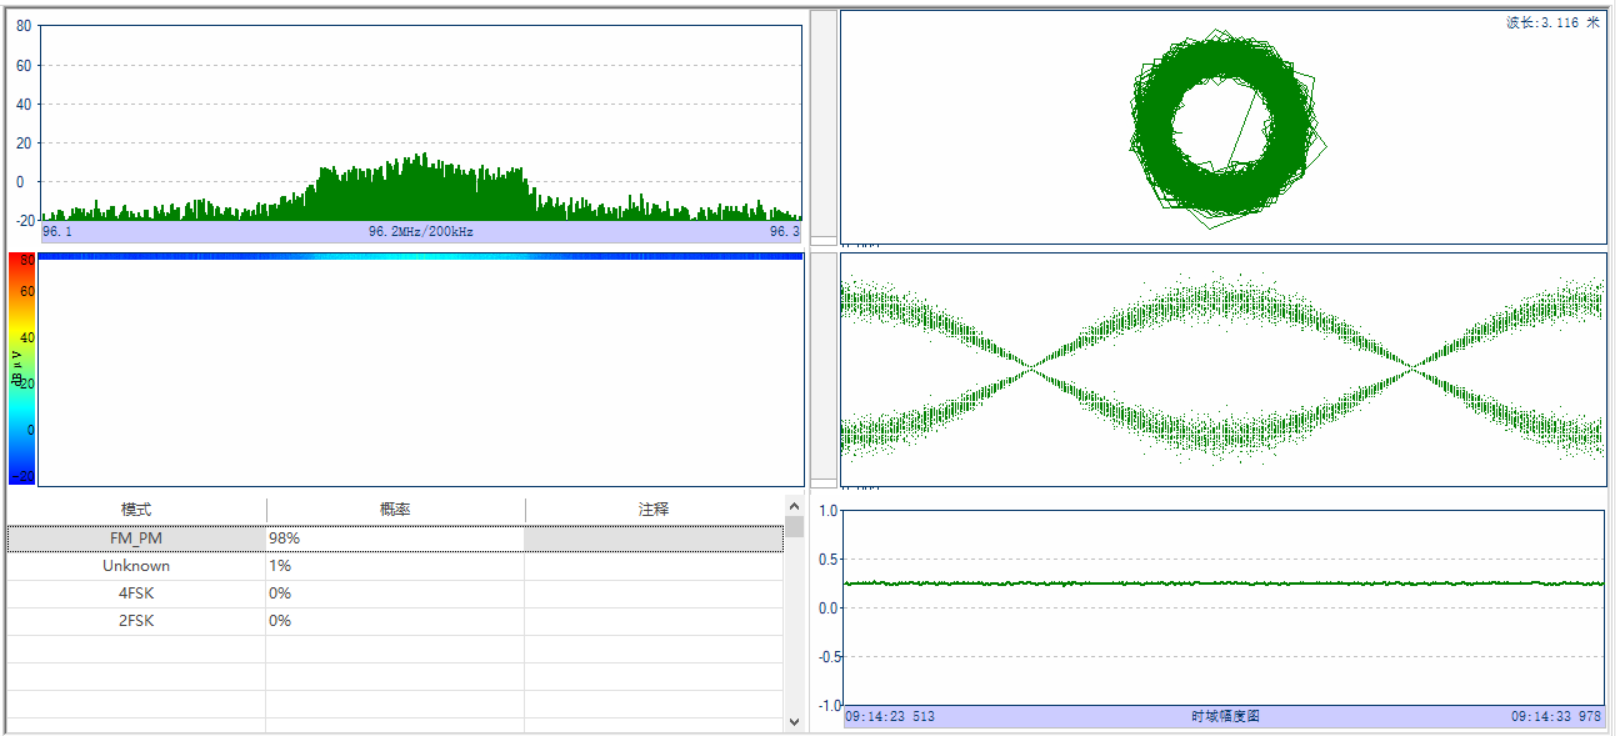Click the 2FSK row in the table
The image size is (1616, 736).
click(x=136, y=621)
